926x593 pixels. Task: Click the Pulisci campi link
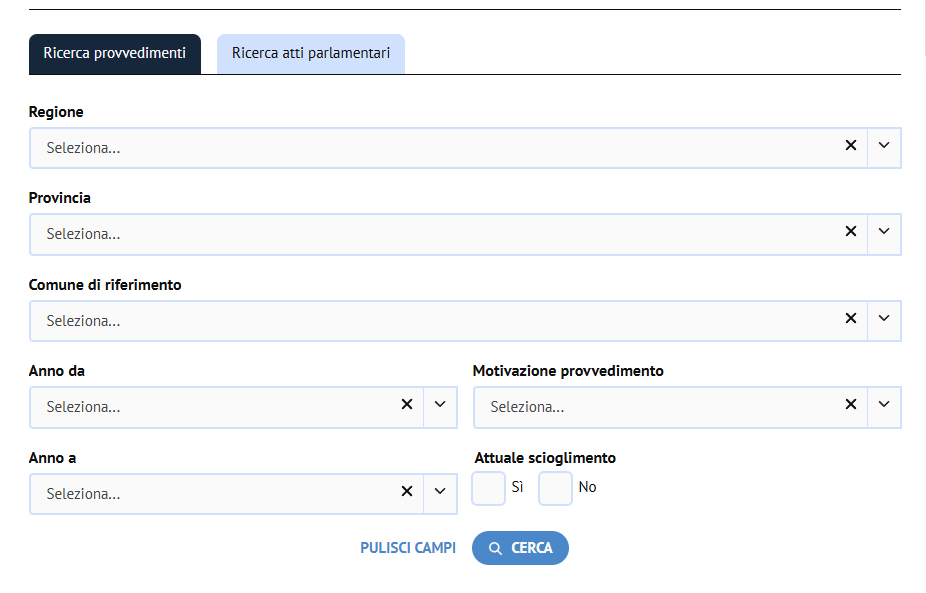(408, 548)
